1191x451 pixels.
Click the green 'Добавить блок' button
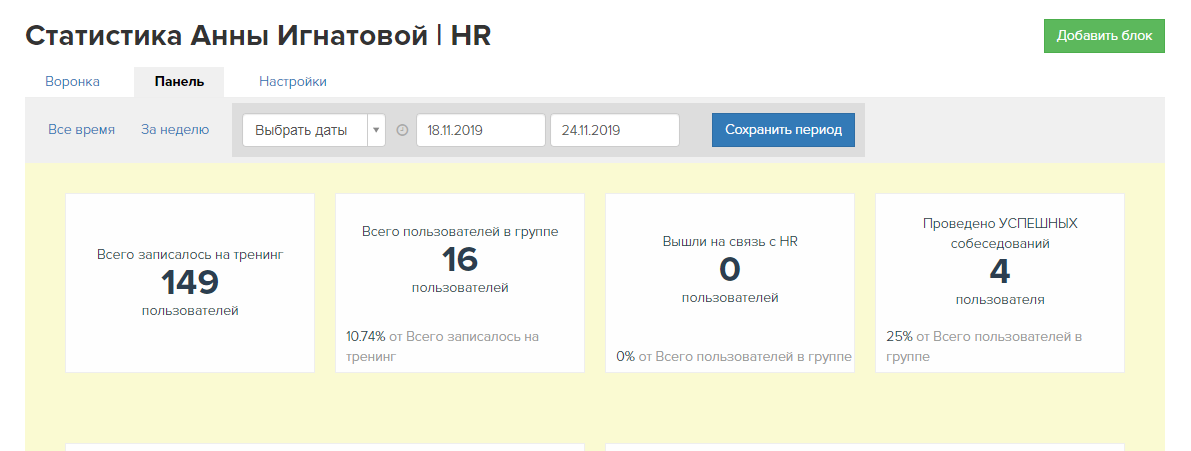[1104, 36]
